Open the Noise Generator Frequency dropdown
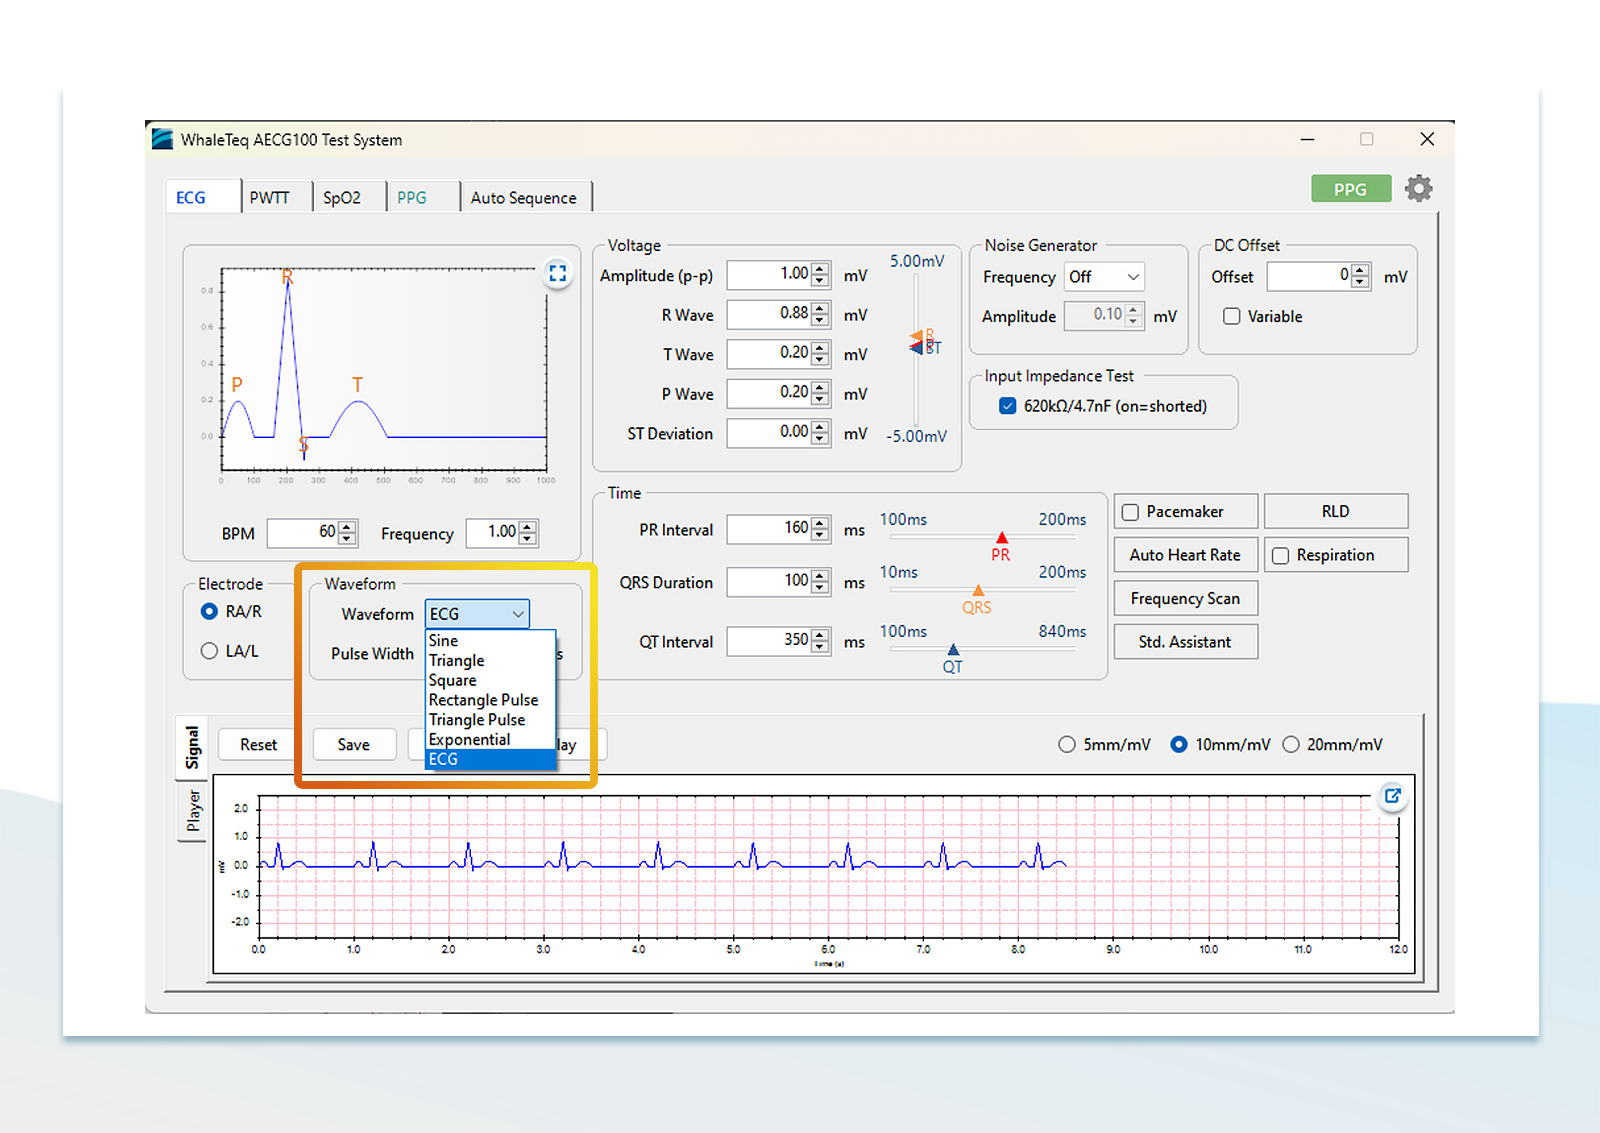This screenshot has height=1133, width=1600. [x=1104, y=277]
